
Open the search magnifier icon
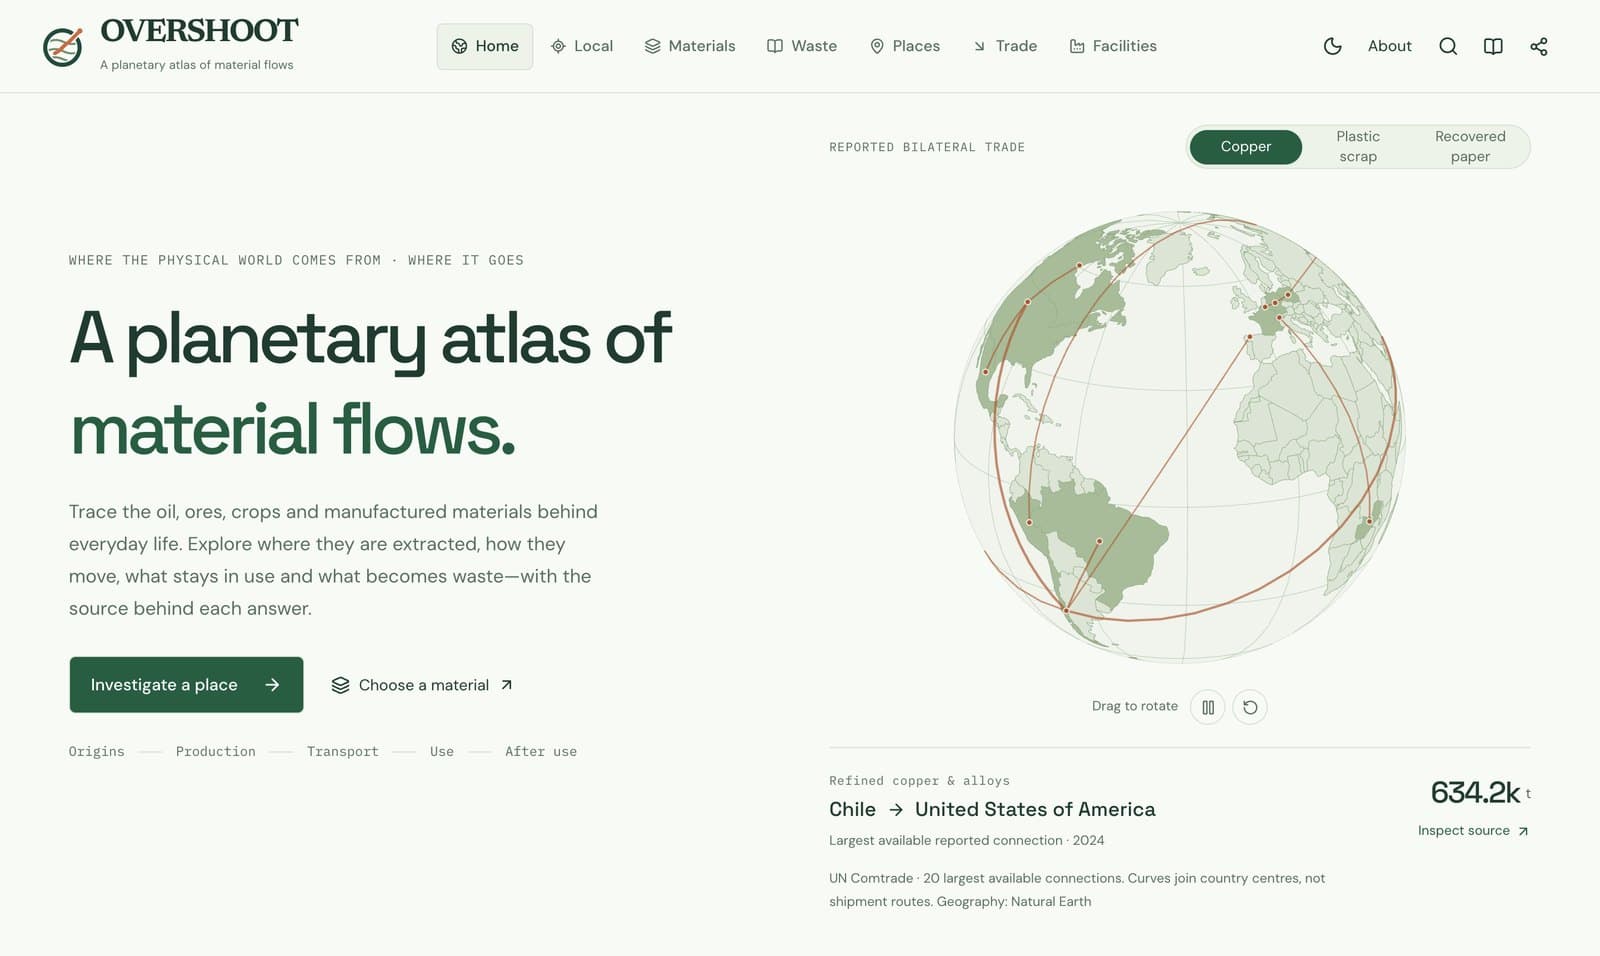pos(1448,46)
